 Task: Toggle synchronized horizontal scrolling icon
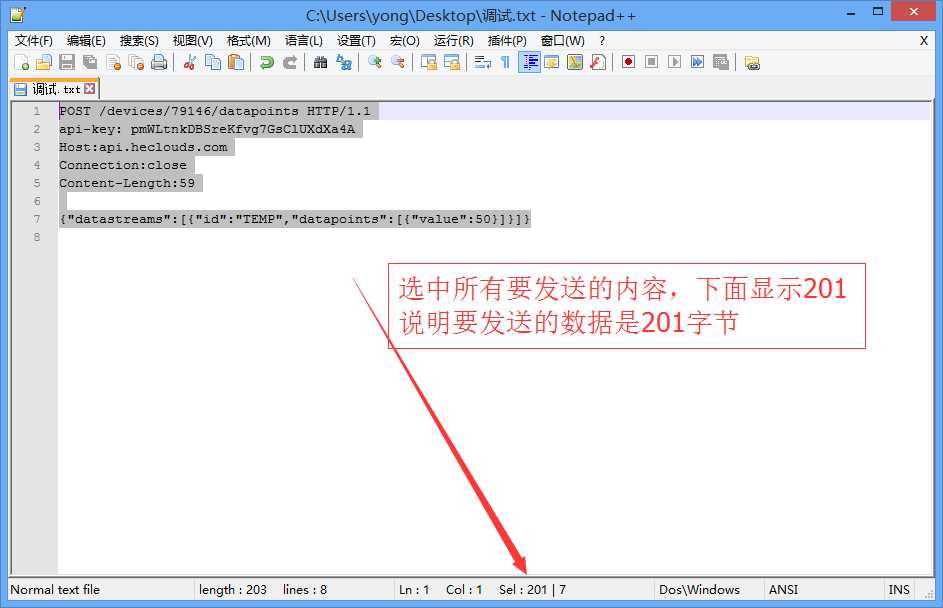point(452,63)
